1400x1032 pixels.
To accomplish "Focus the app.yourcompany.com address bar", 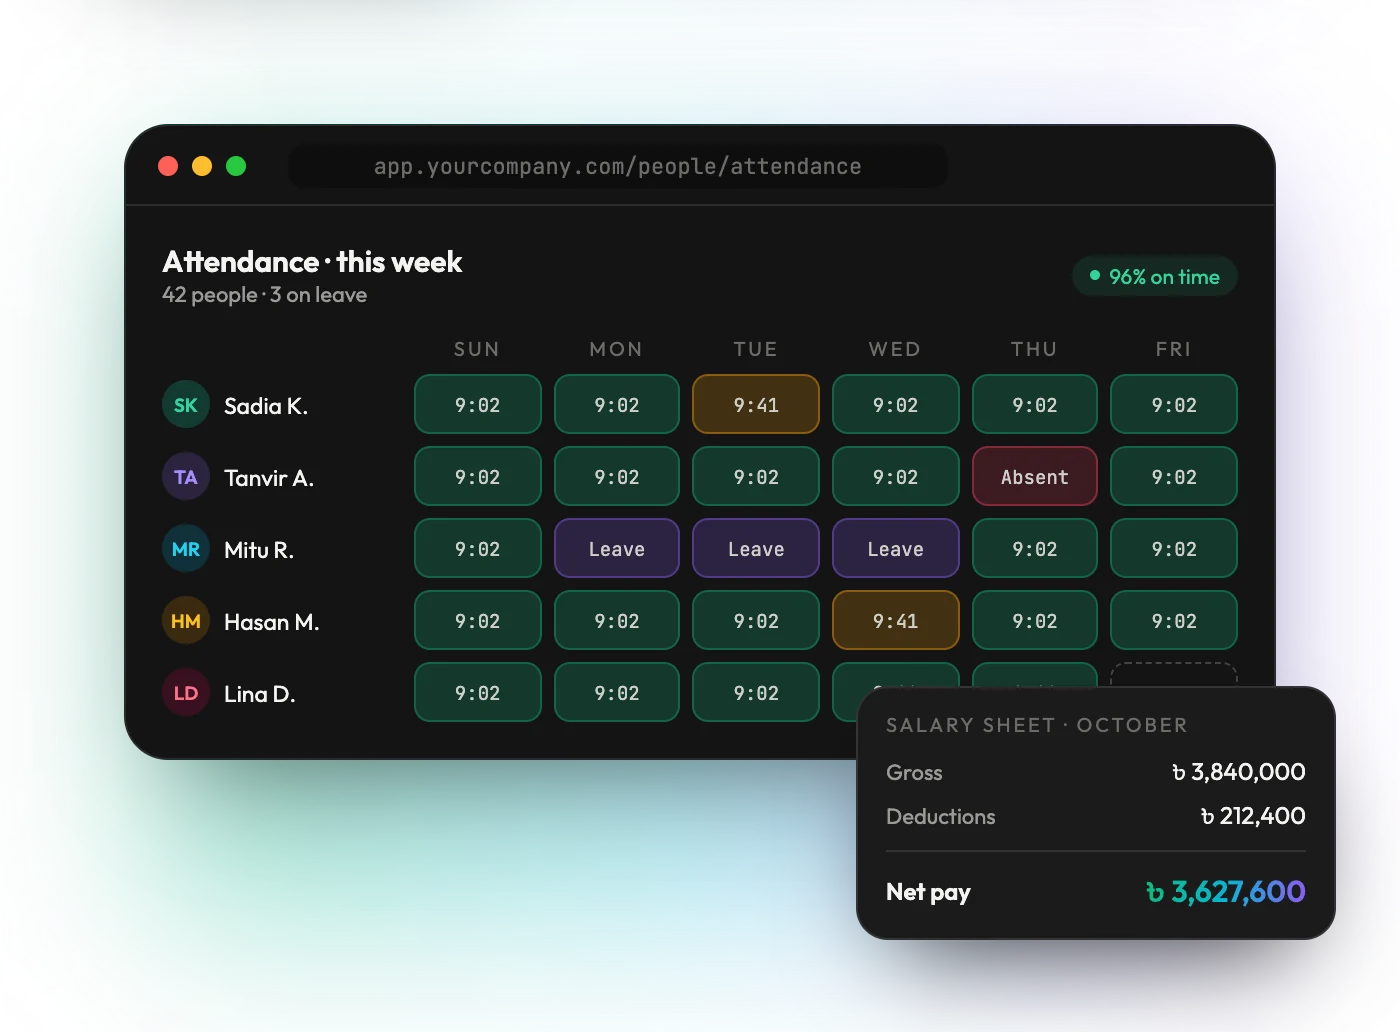I will [618, 166].
